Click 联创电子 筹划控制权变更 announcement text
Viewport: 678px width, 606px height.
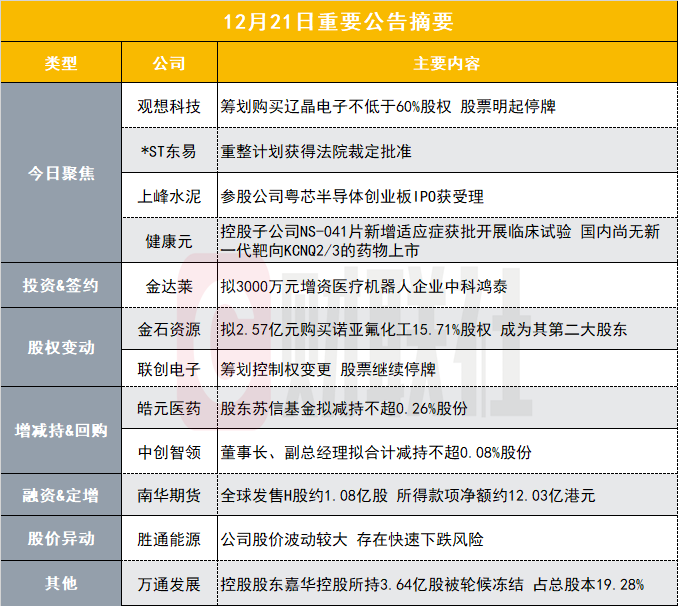tap(328, 369)
